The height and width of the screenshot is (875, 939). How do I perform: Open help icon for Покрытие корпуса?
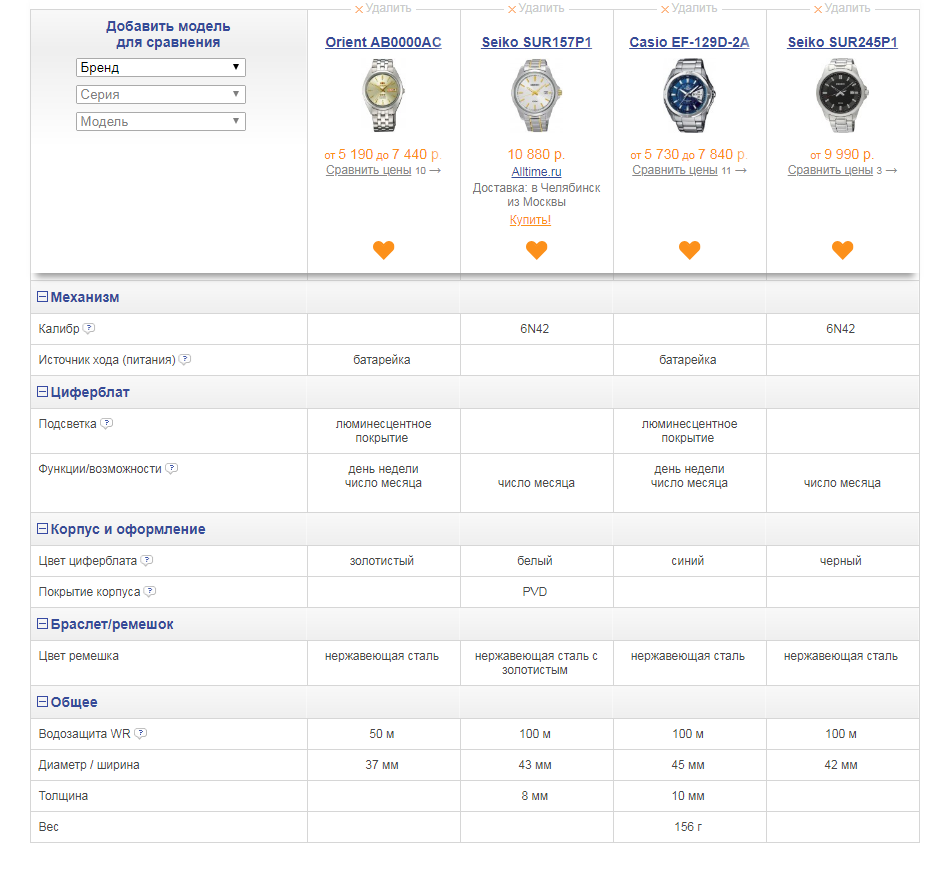pyautogui.click(x=150, y=591)
